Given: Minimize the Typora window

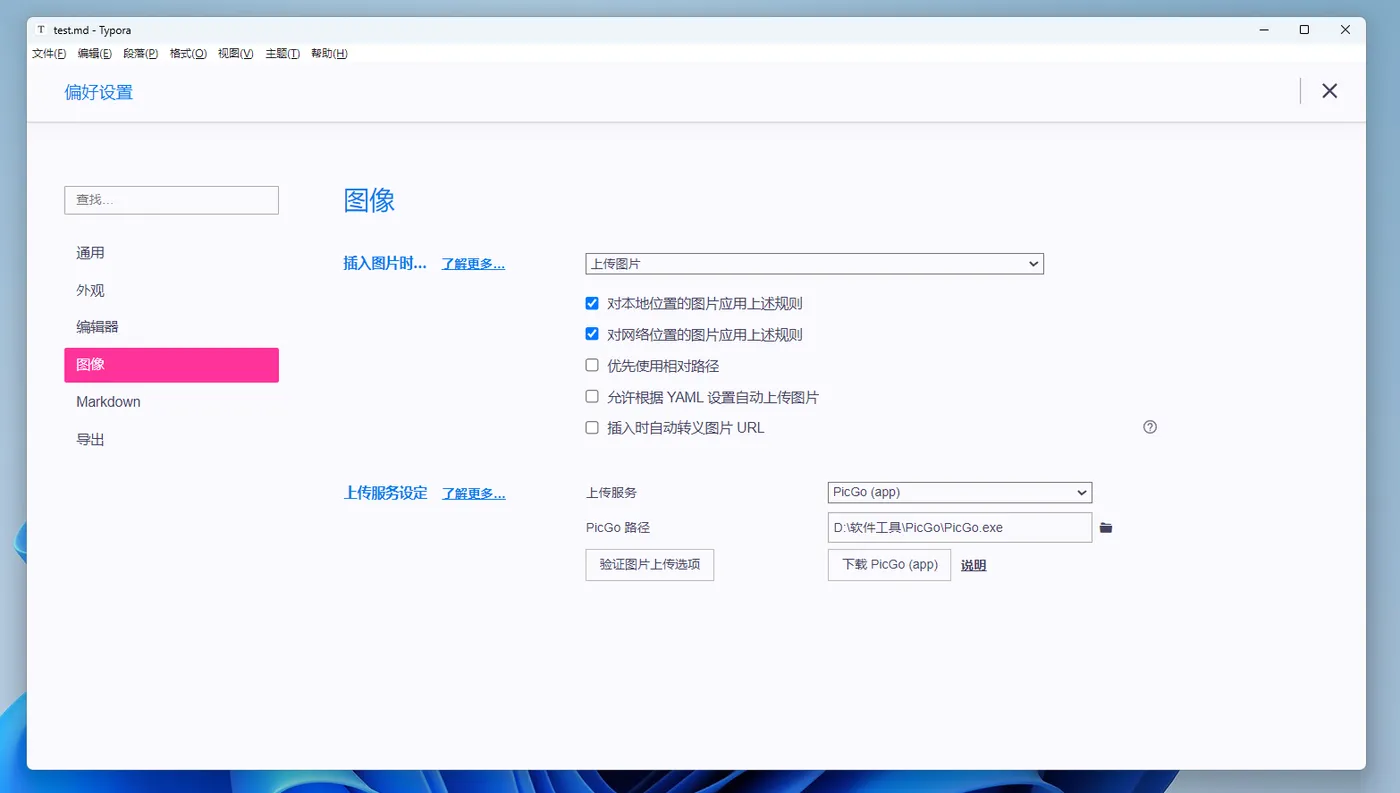Looking at the screenshot, I should tap(1264, 30).
